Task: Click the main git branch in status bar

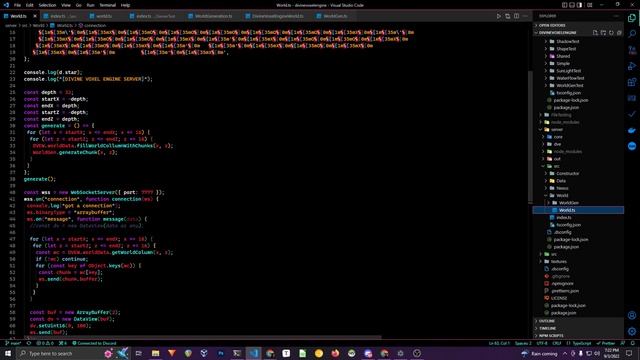Action: (x=13, y=344)
